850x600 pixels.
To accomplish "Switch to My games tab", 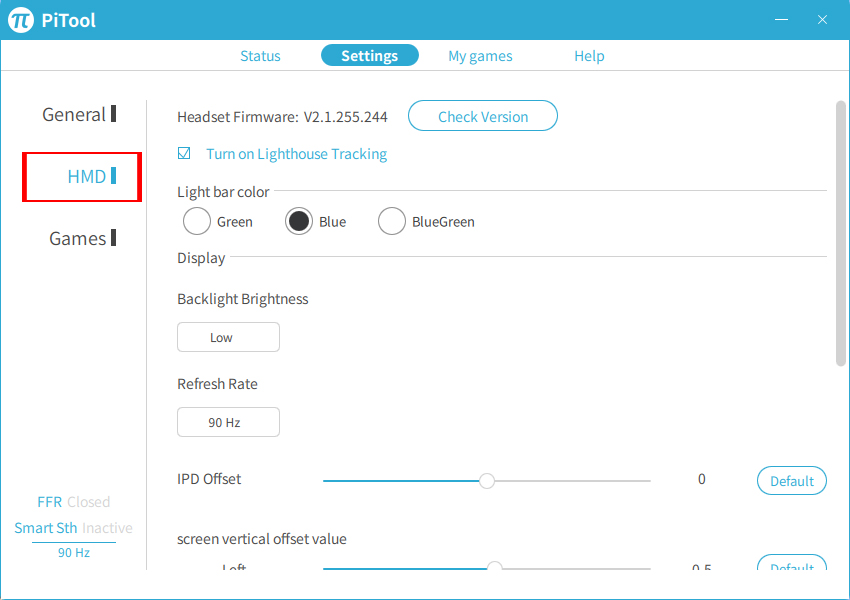I will pyautogui.click(x=480, y=56).
